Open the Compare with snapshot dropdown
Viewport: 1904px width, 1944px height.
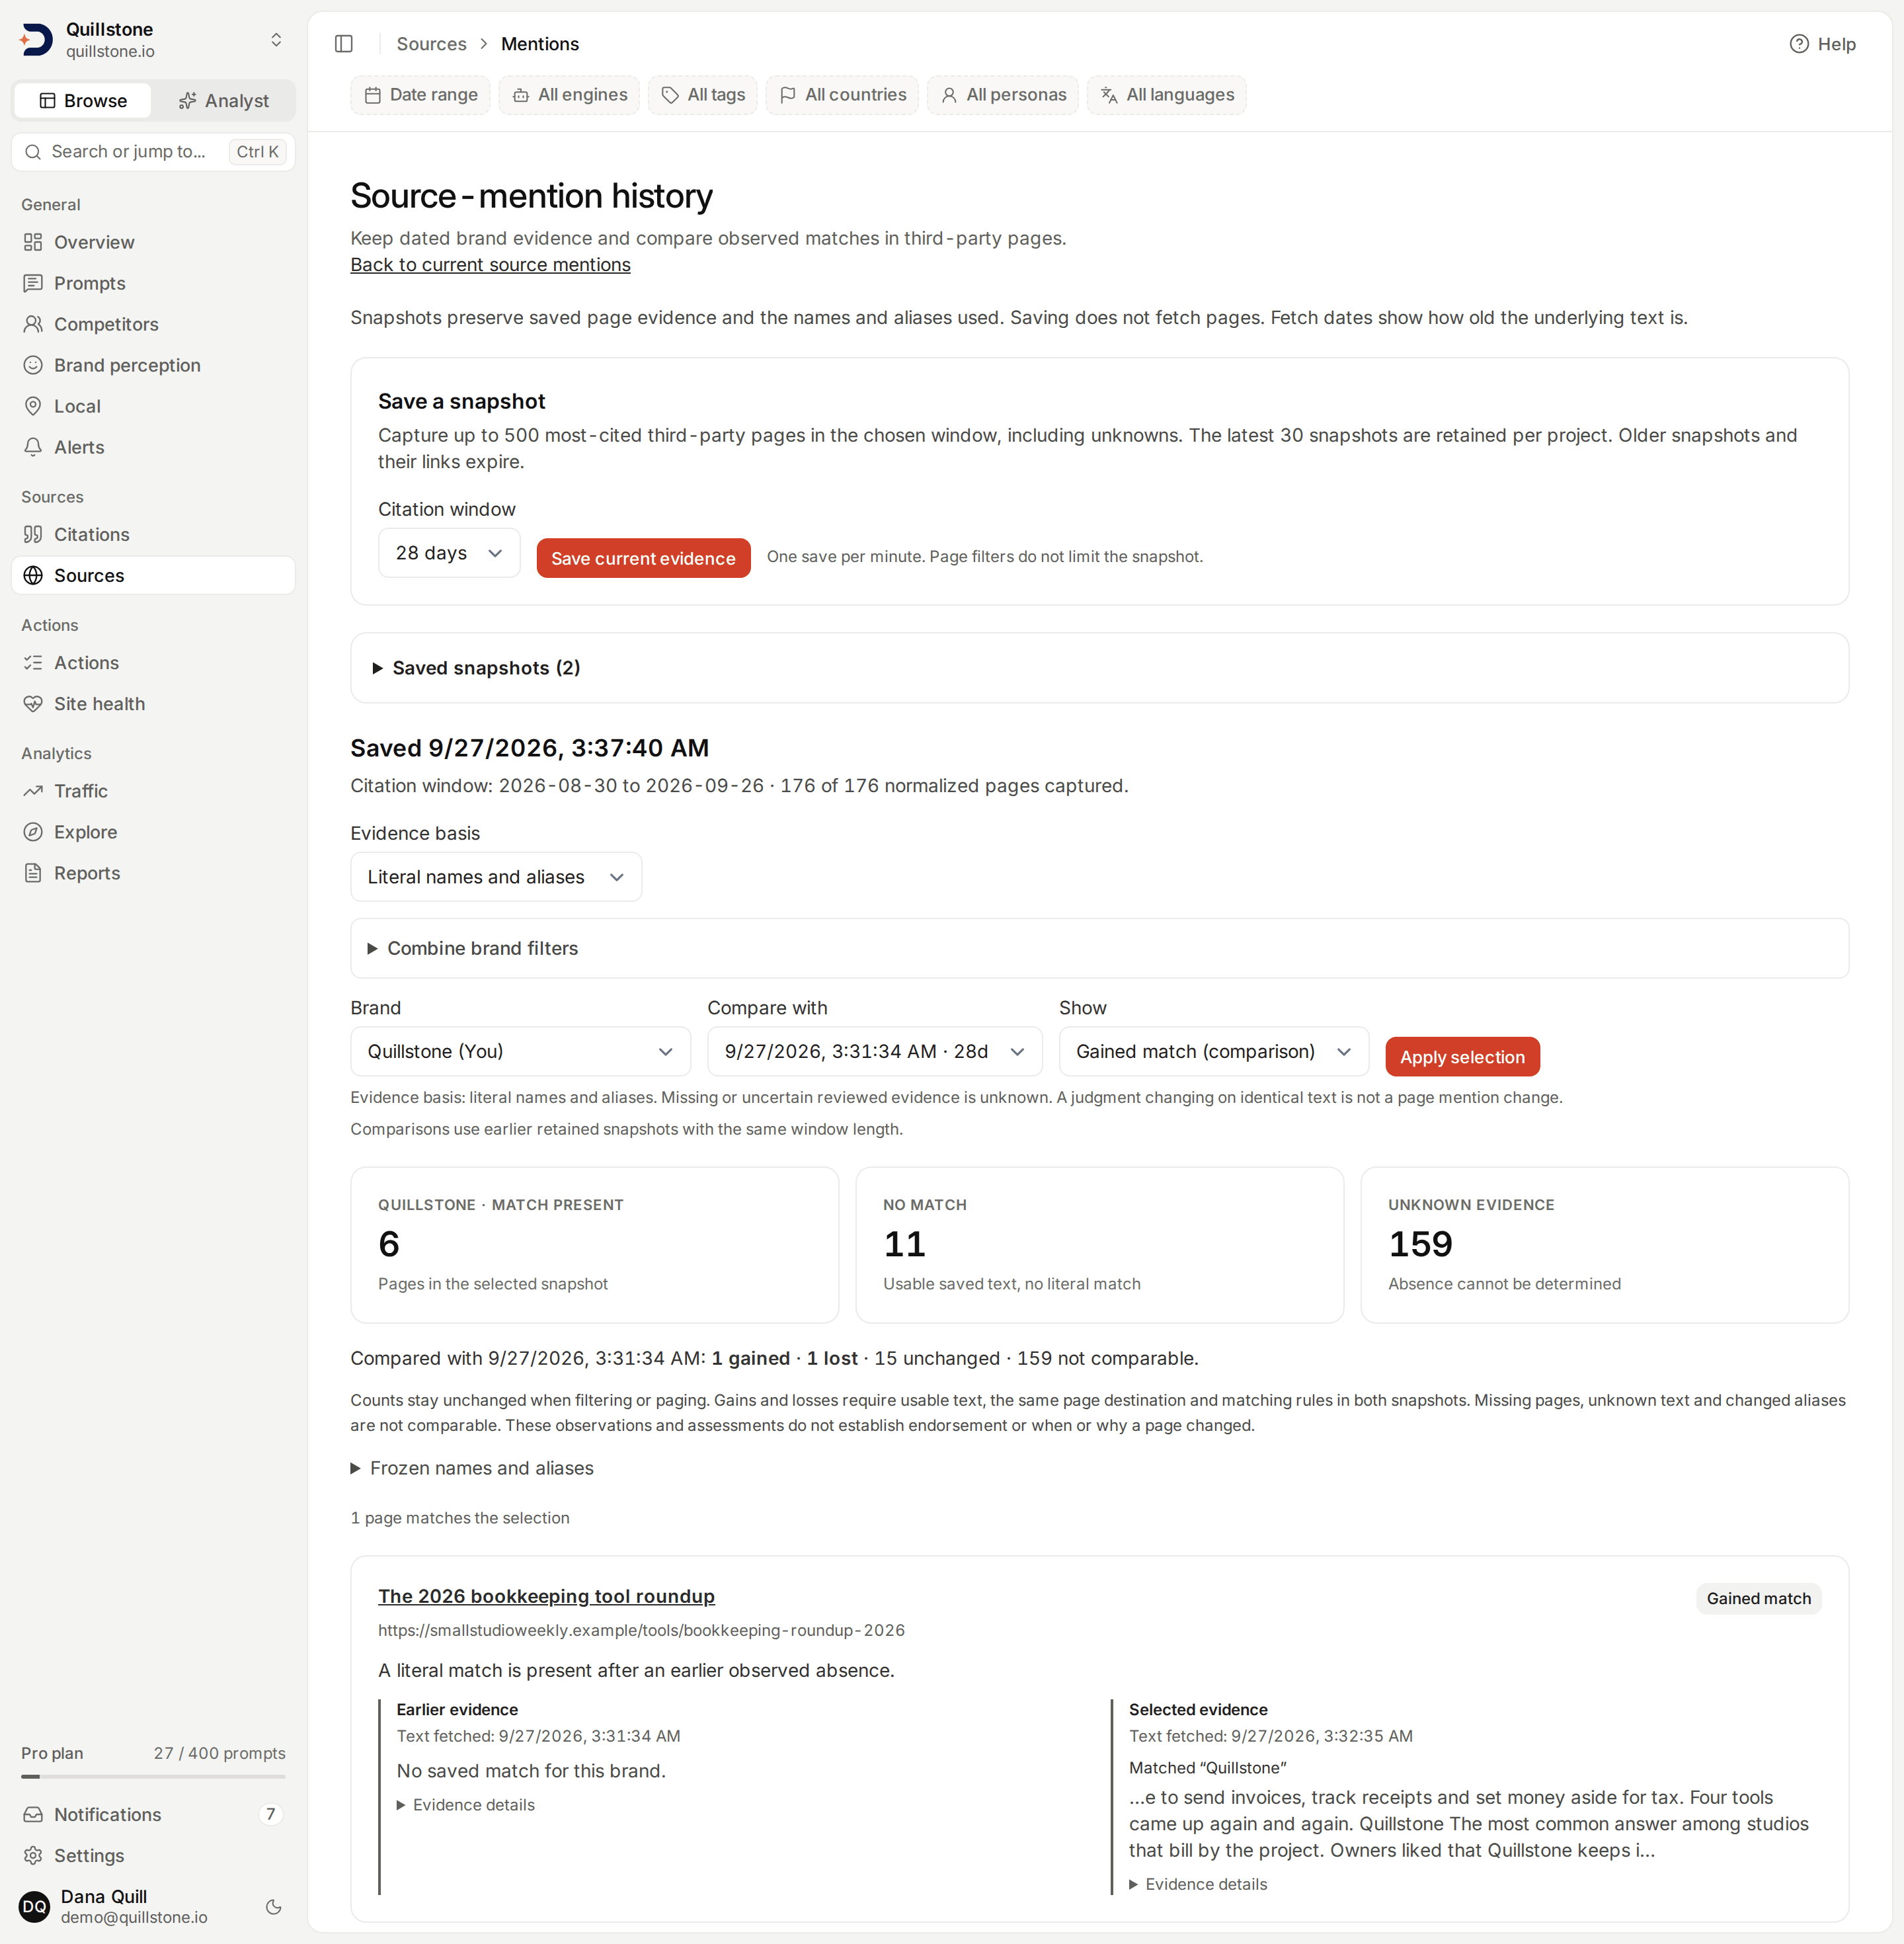(x=875, y=1052)
